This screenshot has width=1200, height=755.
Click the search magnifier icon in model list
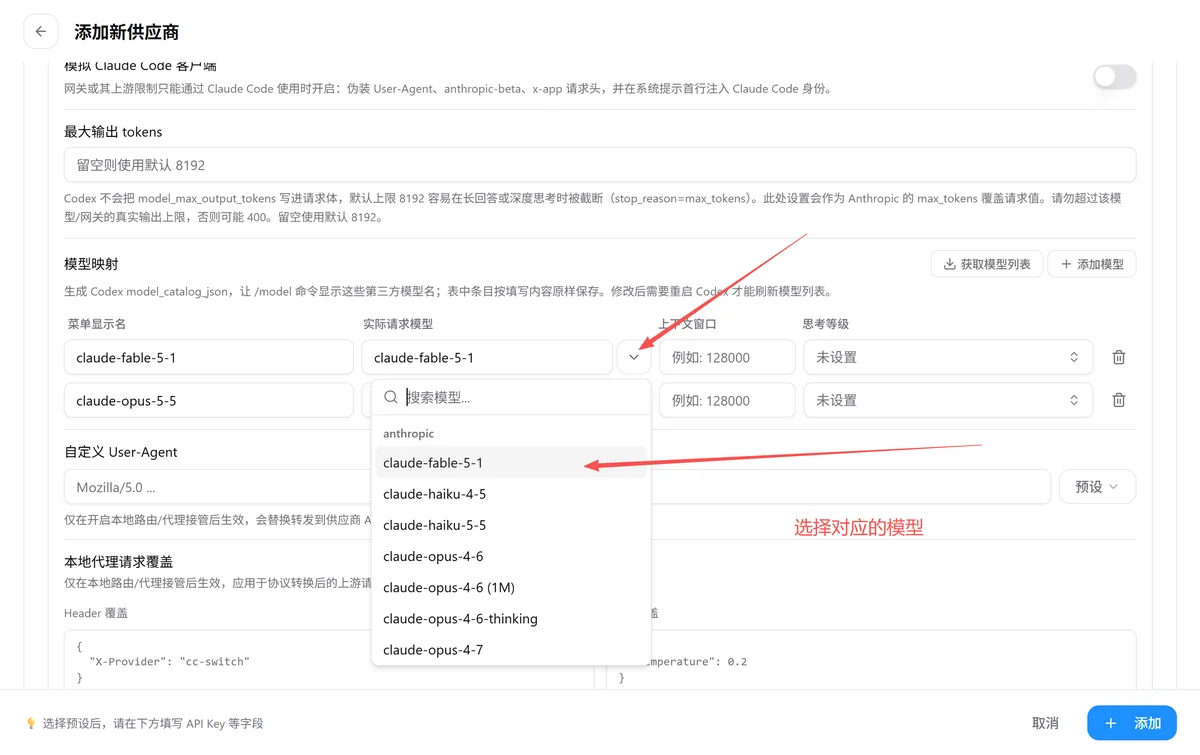coord(391,397)
